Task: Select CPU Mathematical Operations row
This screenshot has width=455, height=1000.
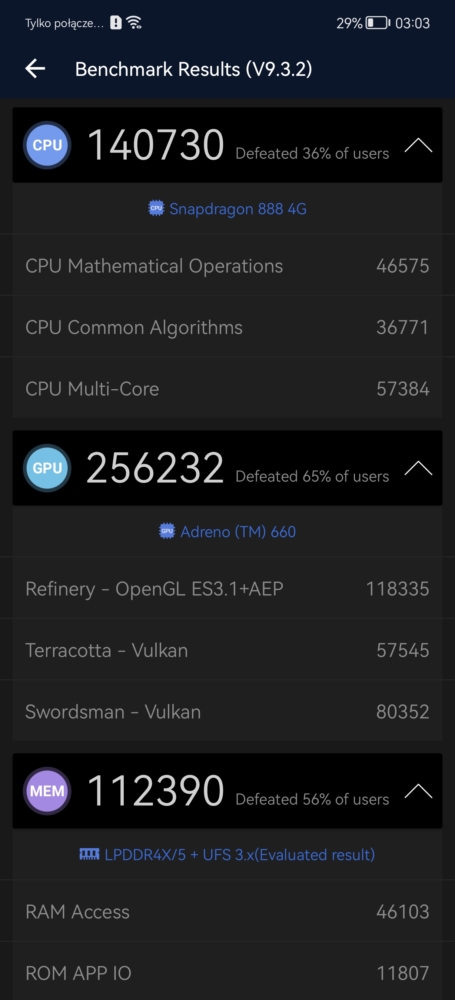Action: coord(227,266)
